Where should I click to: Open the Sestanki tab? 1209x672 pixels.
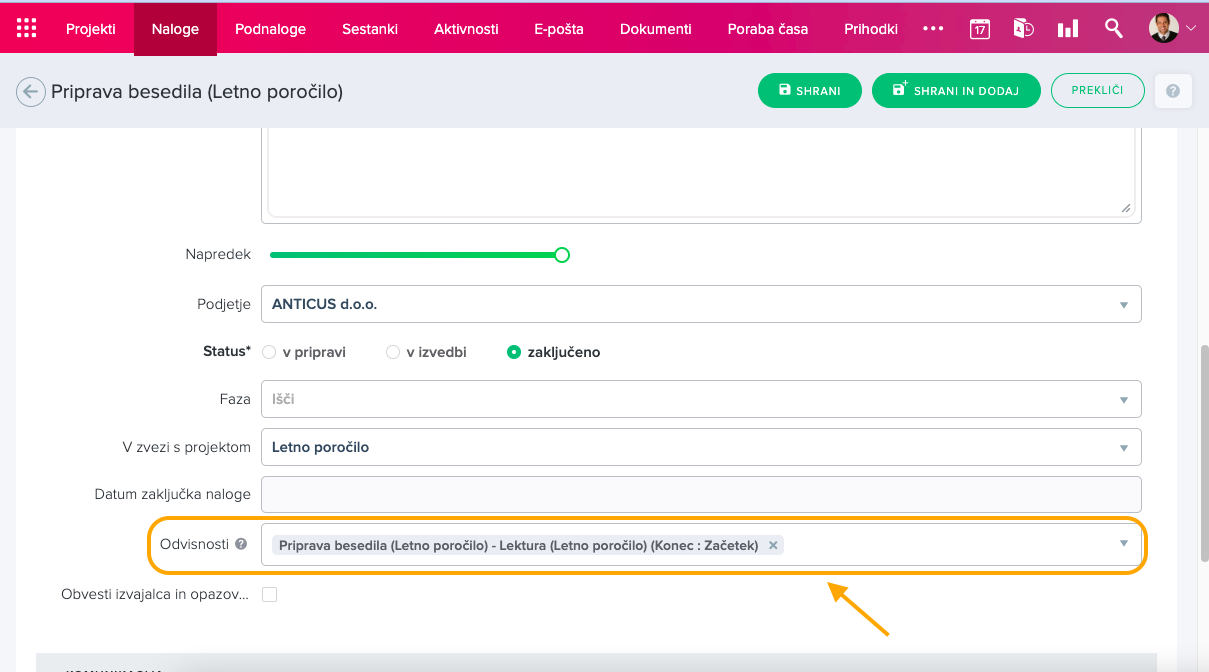[370, 29]
